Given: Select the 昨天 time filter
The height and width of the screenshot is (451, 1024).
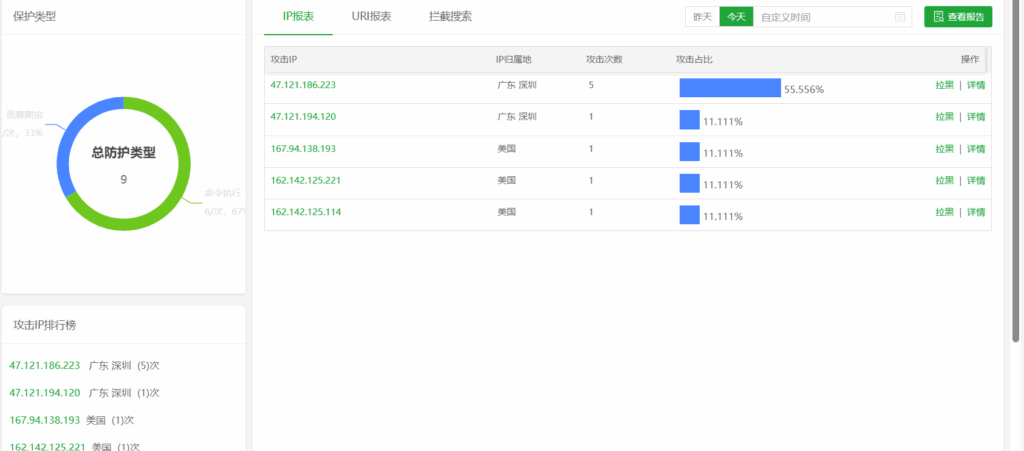Looking at the screenshot, I should (x=702, y=17).
